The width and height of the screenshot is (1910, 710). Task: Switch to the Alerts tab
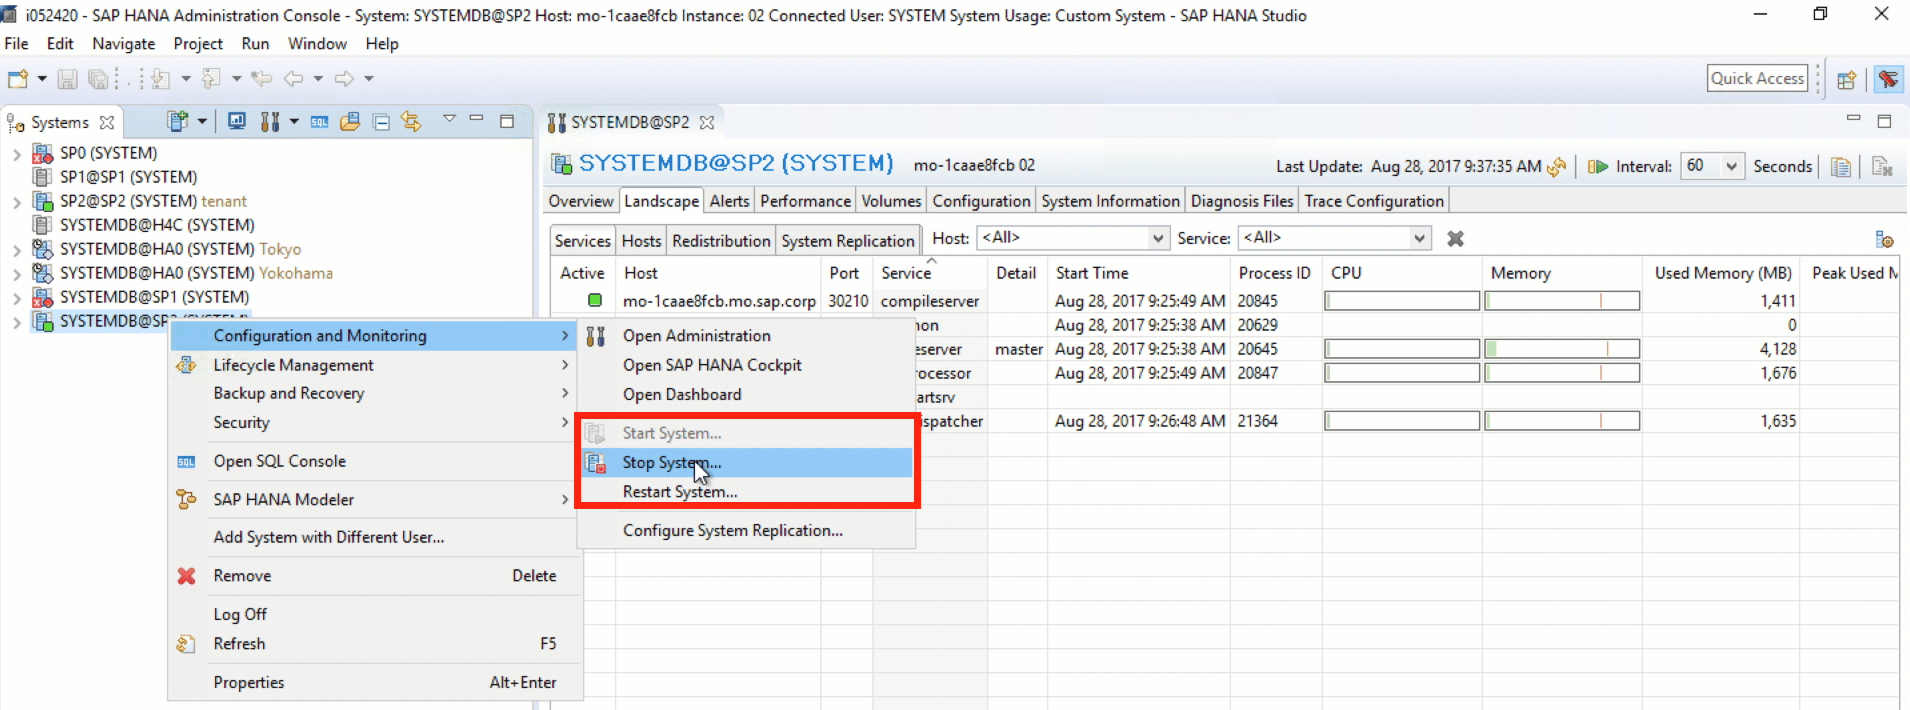coord(729,201)
